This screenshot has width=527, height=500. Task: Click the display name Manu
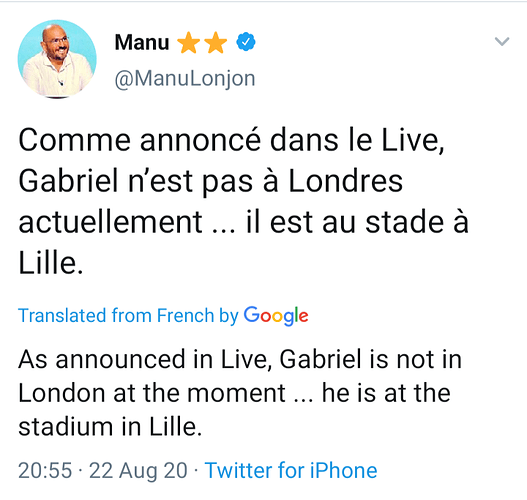(142, 42)
